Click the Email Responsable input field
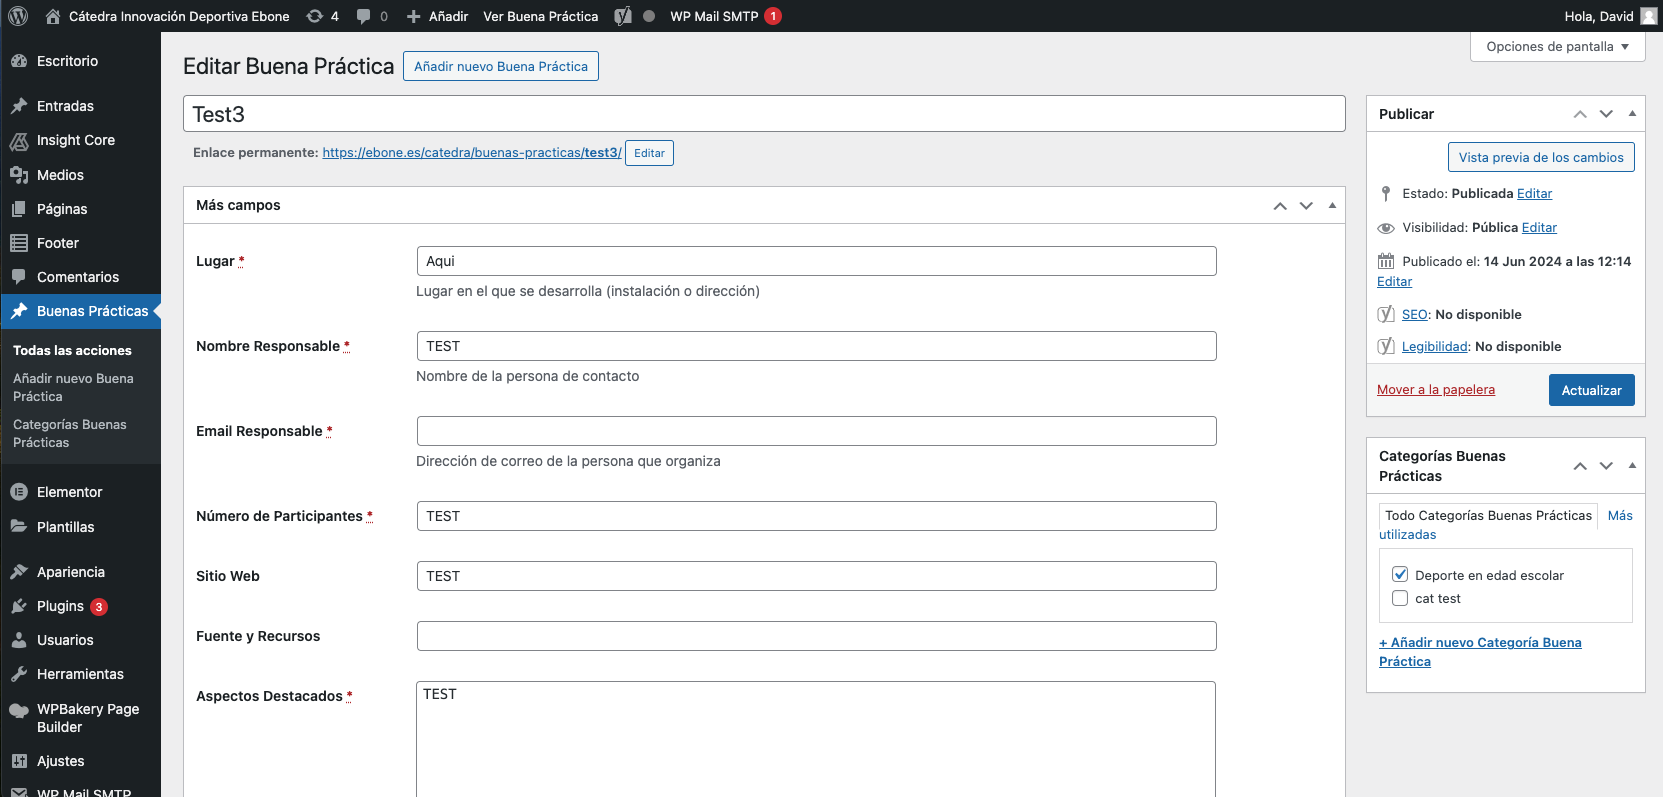 point(816,431)
